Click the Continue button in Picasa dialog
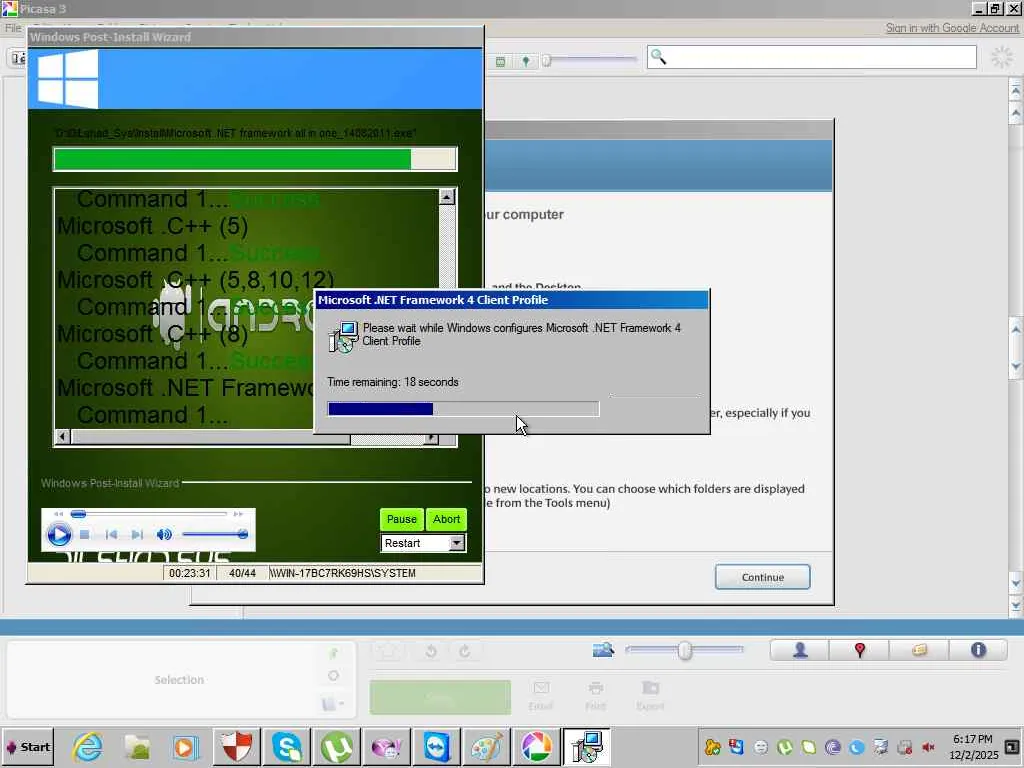This screenshot has height=768, width=1024. [762, 577]
